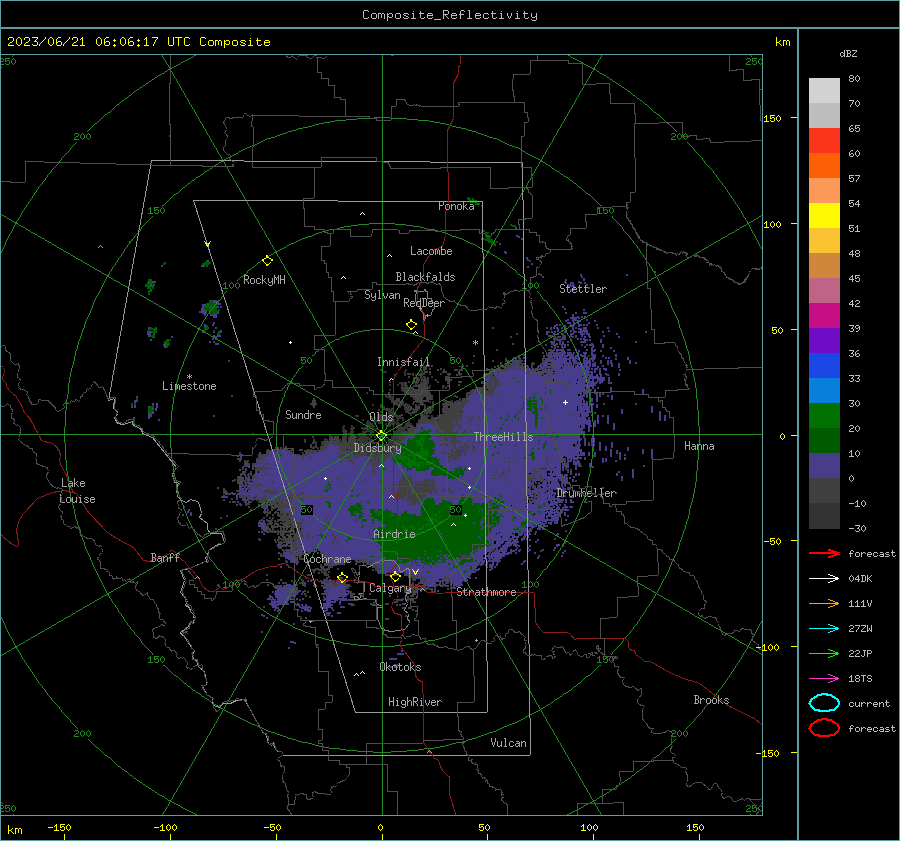Click the yellow diamond marker above RockyMH
Image resolution: width=900 pixels, height=841 pixels.
click(267, 261)
